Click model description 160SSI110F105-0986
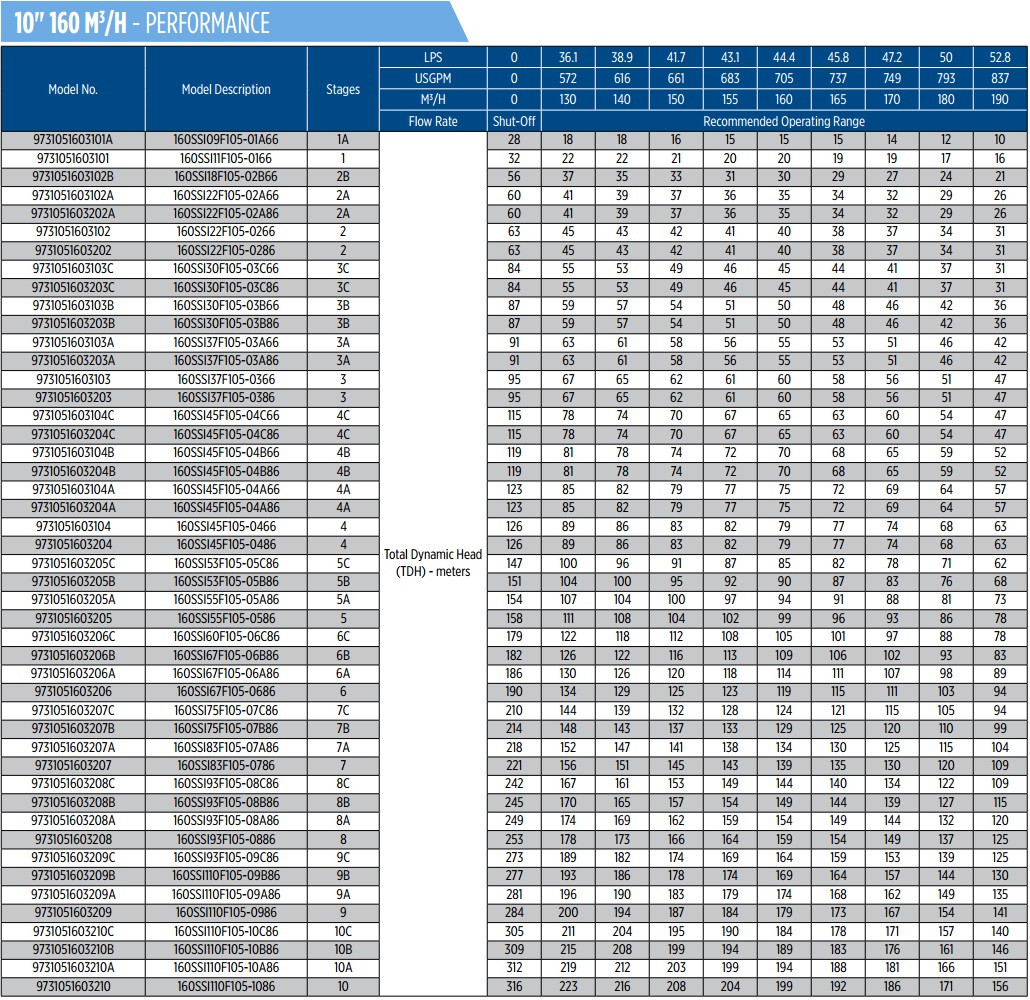Screen dimensions: 1030x1000 (226, 912)
